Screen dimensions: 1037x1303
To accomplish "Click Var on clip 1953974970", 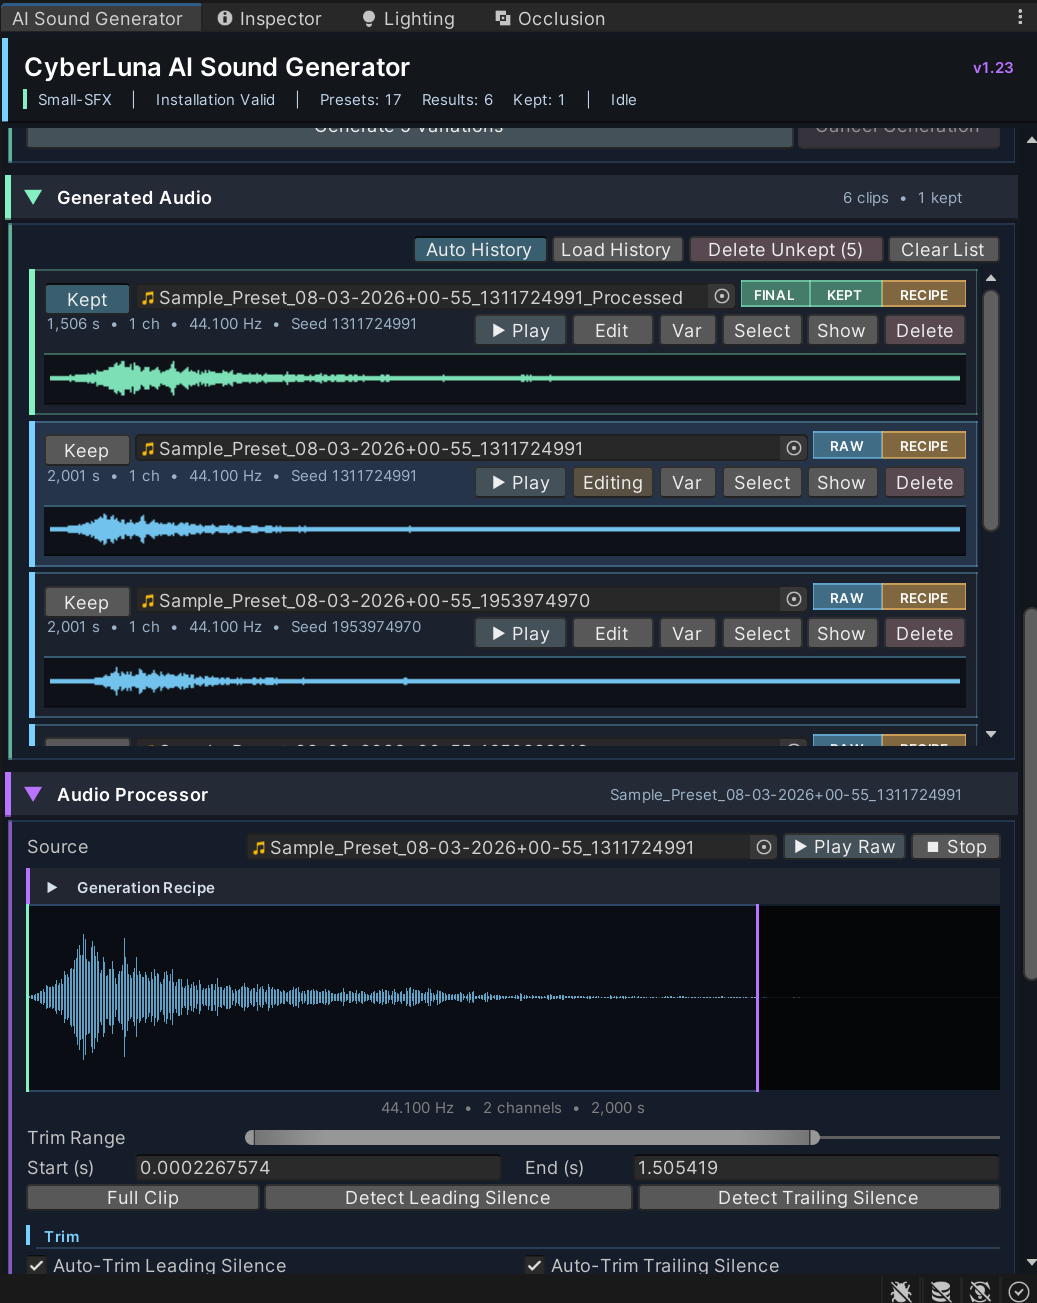I will (x=687, y=633).
